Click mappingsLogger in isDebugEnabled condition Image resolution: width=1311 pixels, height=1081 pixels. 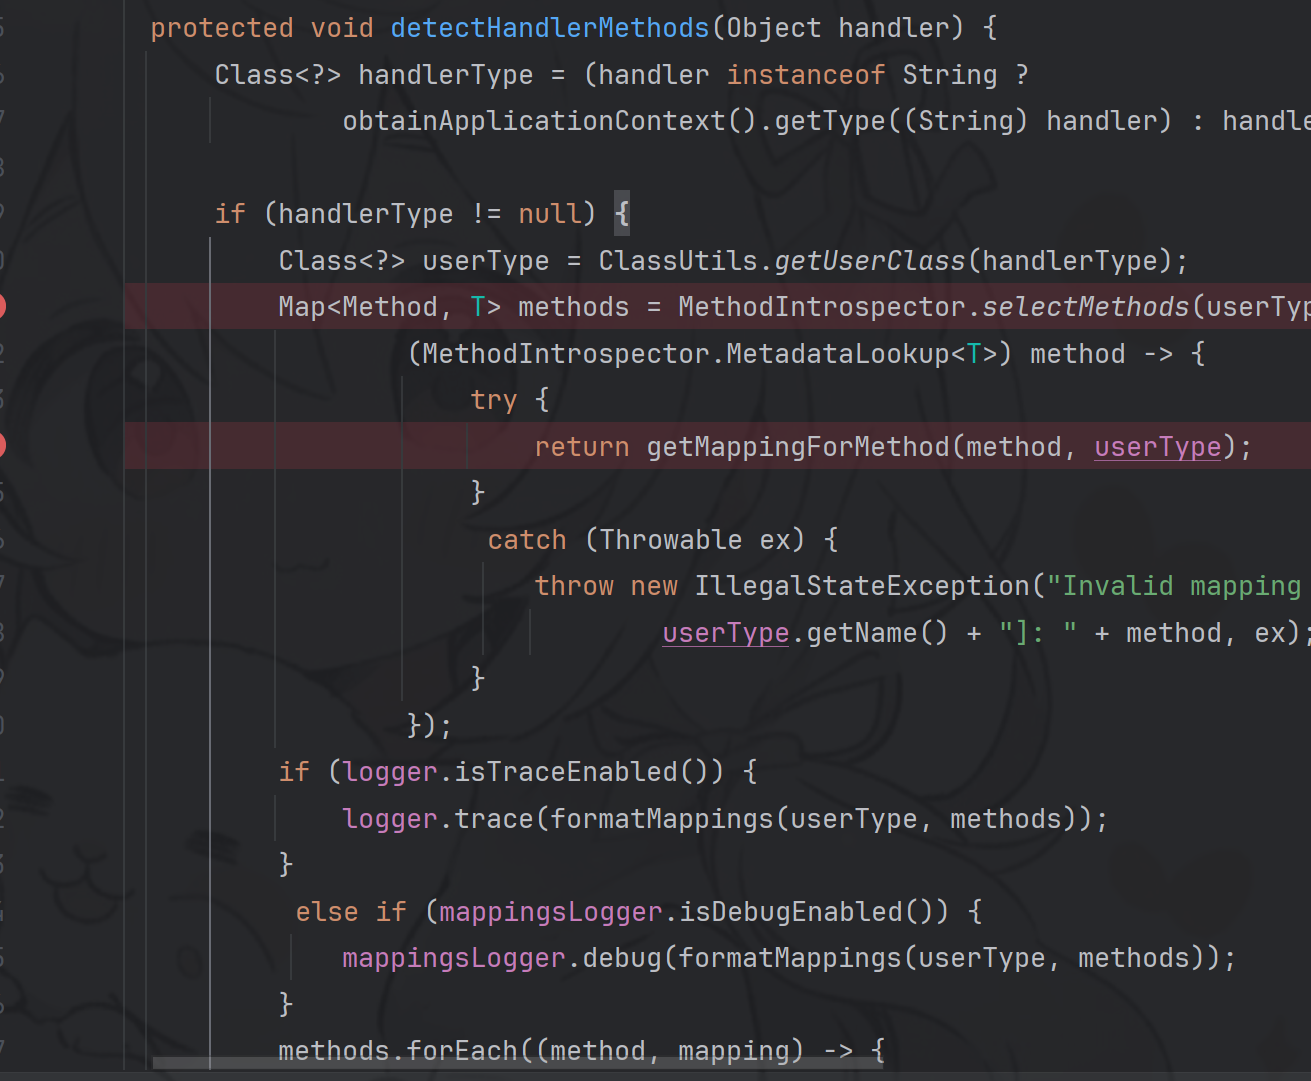click(x=550, y=912)
